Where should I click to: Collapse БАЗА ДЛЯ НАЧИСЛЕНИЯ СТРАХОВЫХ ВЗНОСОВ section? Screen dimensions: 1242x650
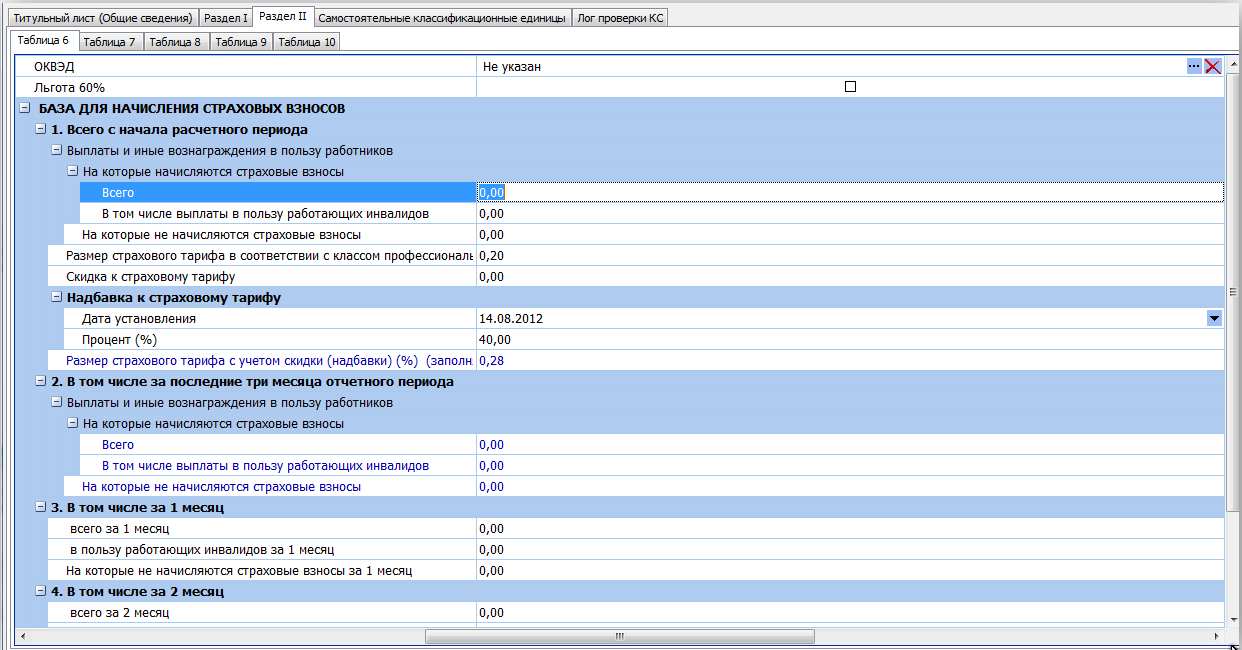tap(24, 108)
